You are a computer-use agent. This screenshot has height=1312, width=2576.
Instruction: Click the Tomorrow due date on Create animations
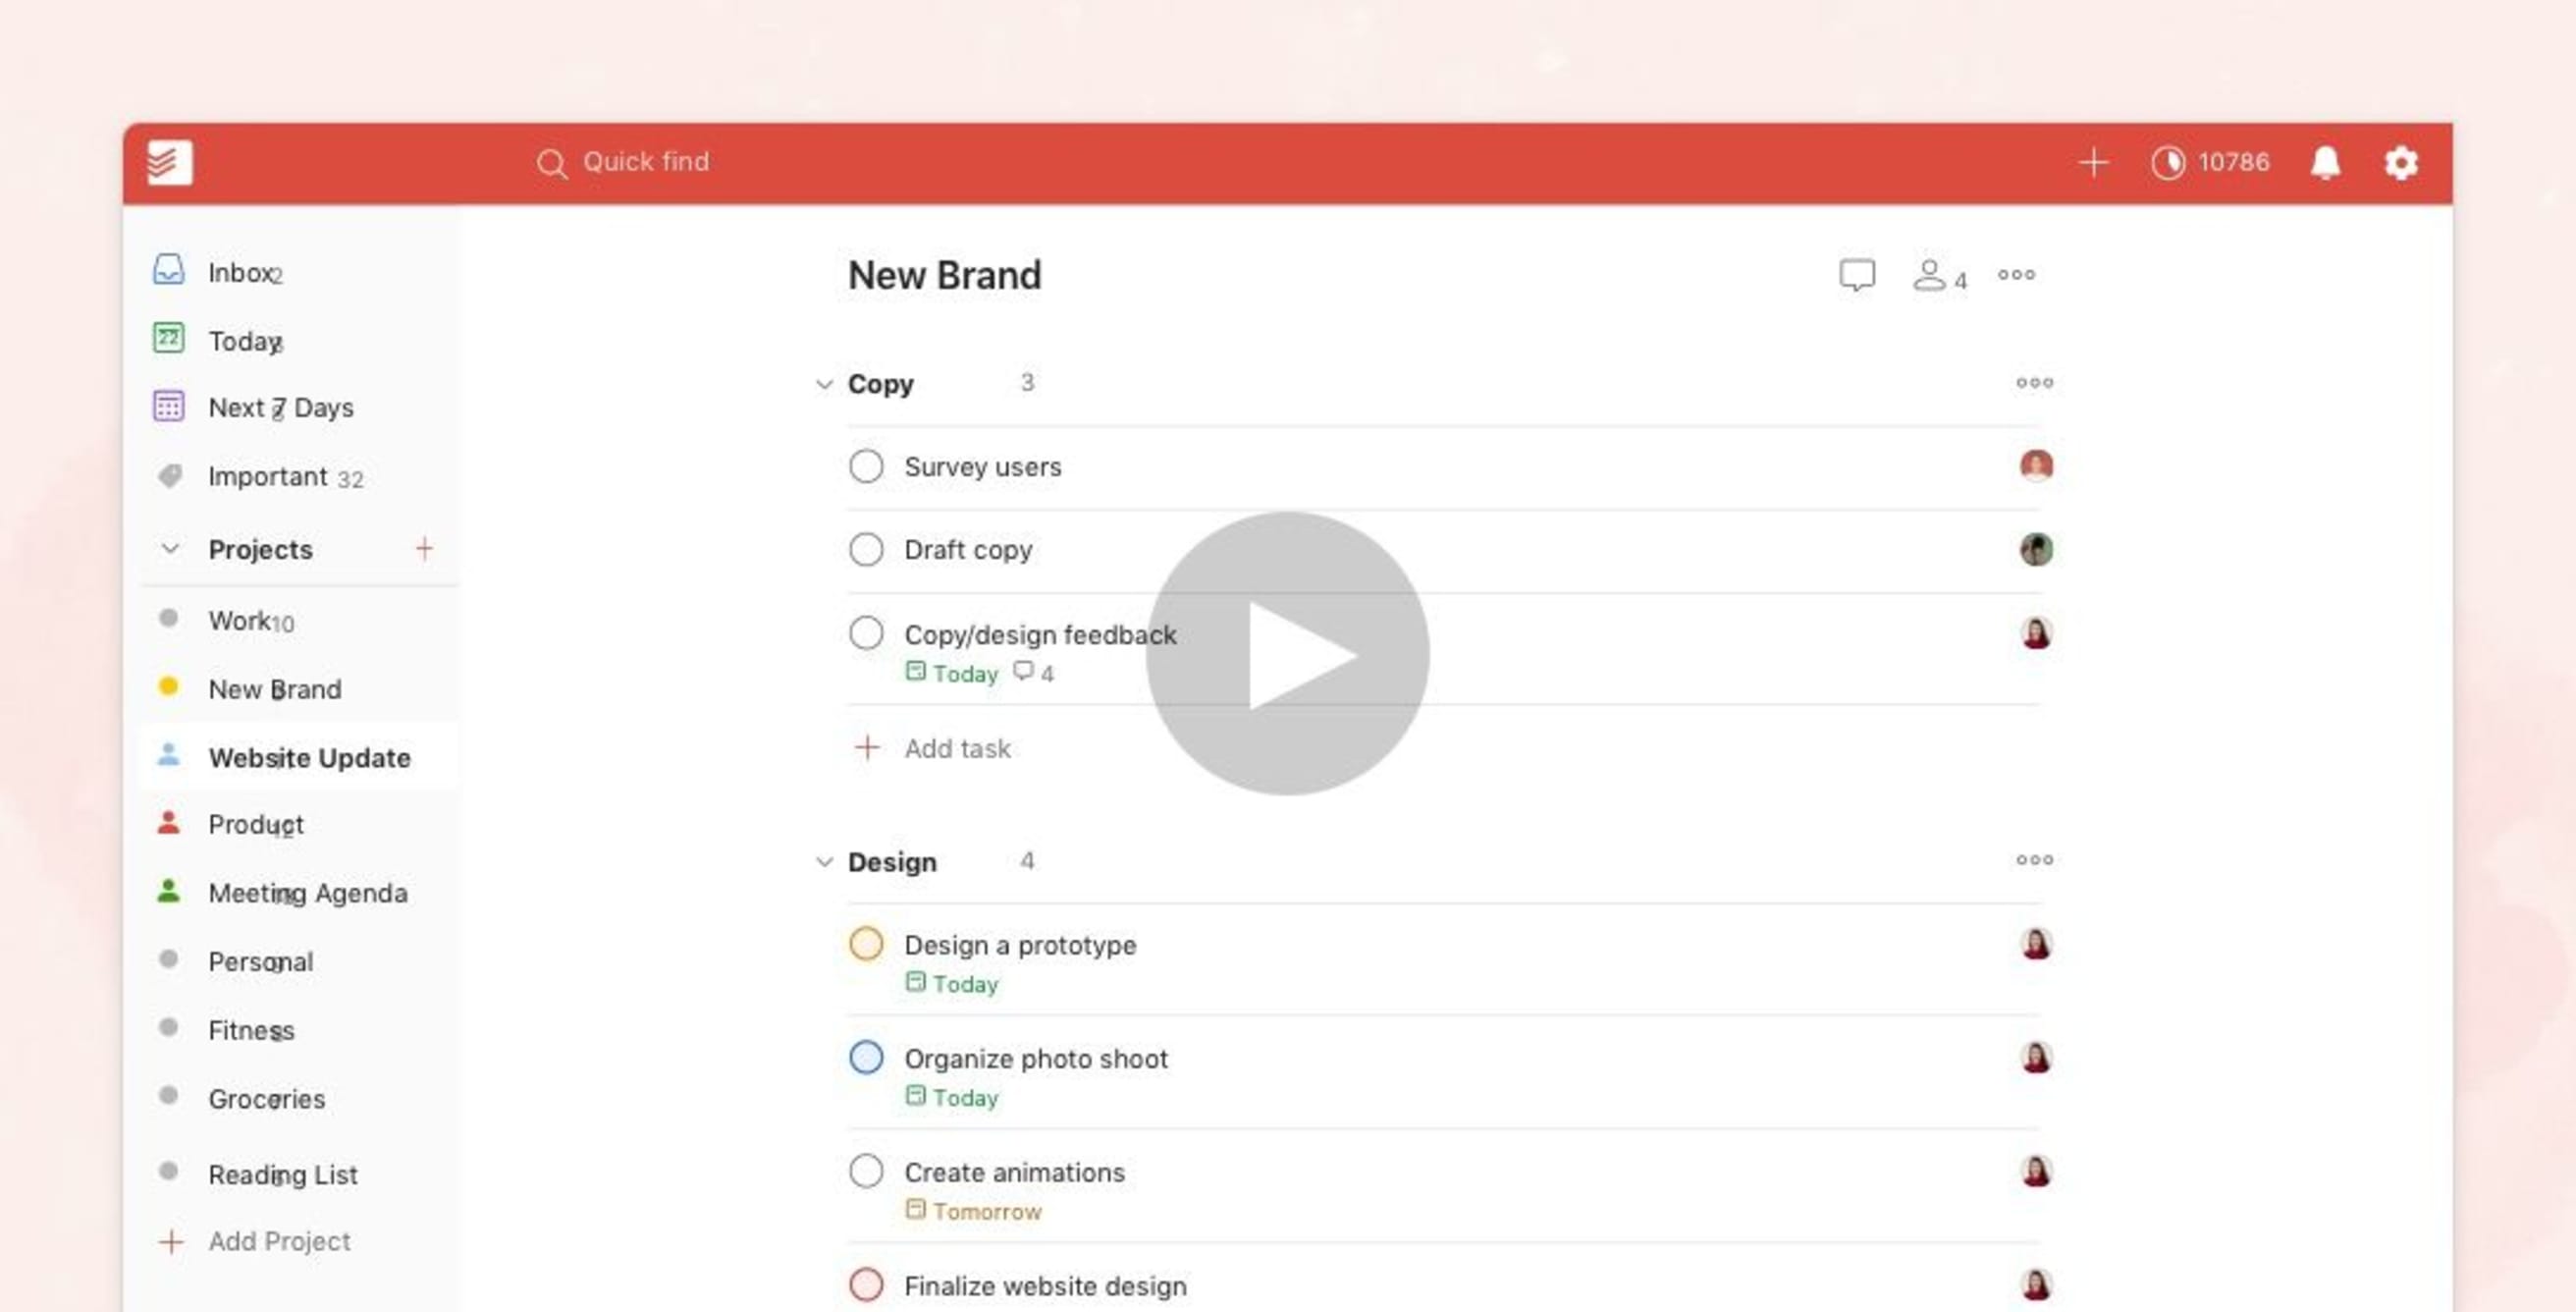click(974, 1211)
